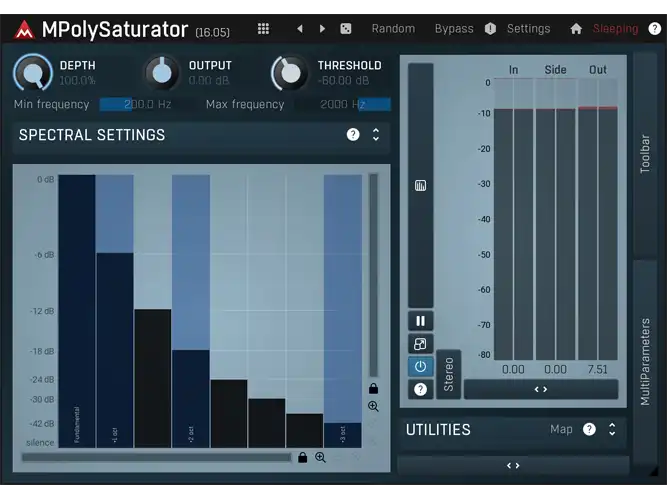Click the MeldaProduction logo icon
The height and width of the screenshot is (500, 667).
click(24, 29)
